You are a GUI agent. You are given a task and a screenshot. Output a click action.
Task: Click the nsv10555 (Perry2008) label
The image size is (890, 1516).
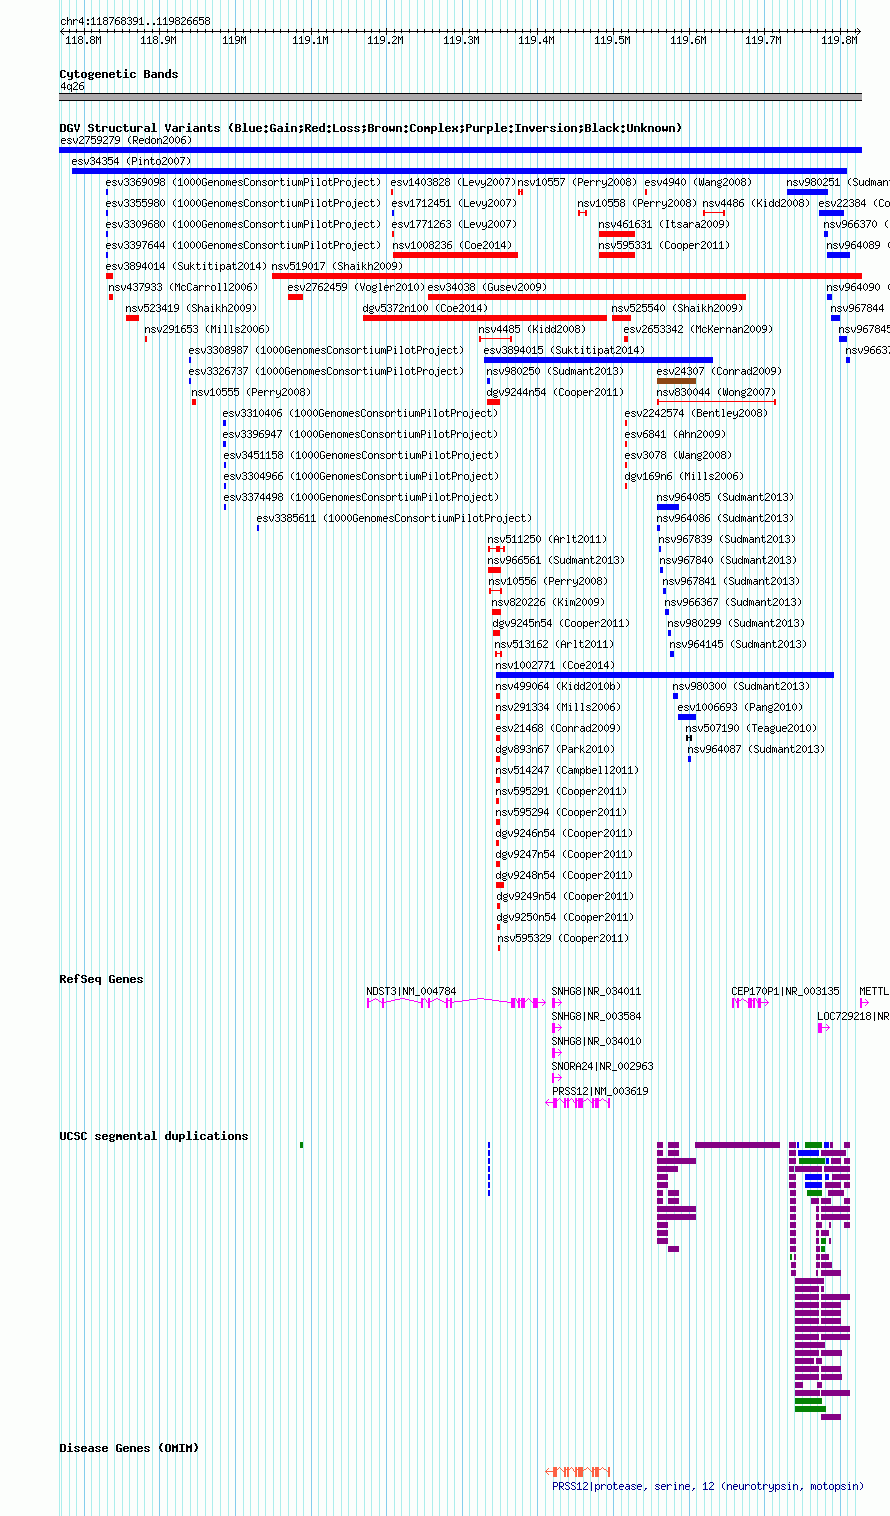click(251, 392)
